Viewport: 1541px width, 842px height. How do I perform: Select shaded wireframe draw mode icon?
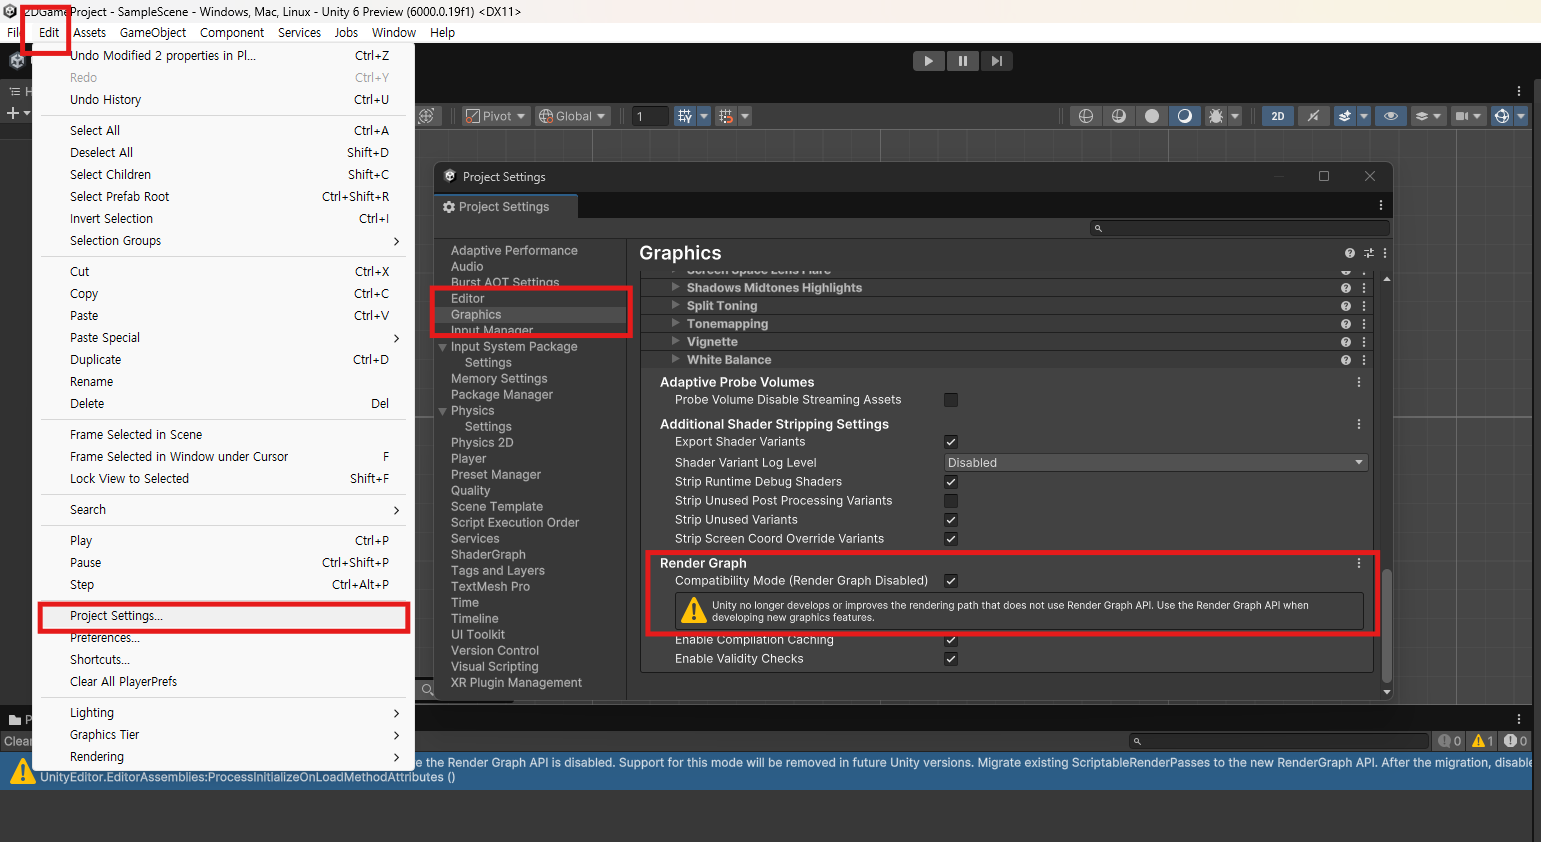coord(1119,116)
